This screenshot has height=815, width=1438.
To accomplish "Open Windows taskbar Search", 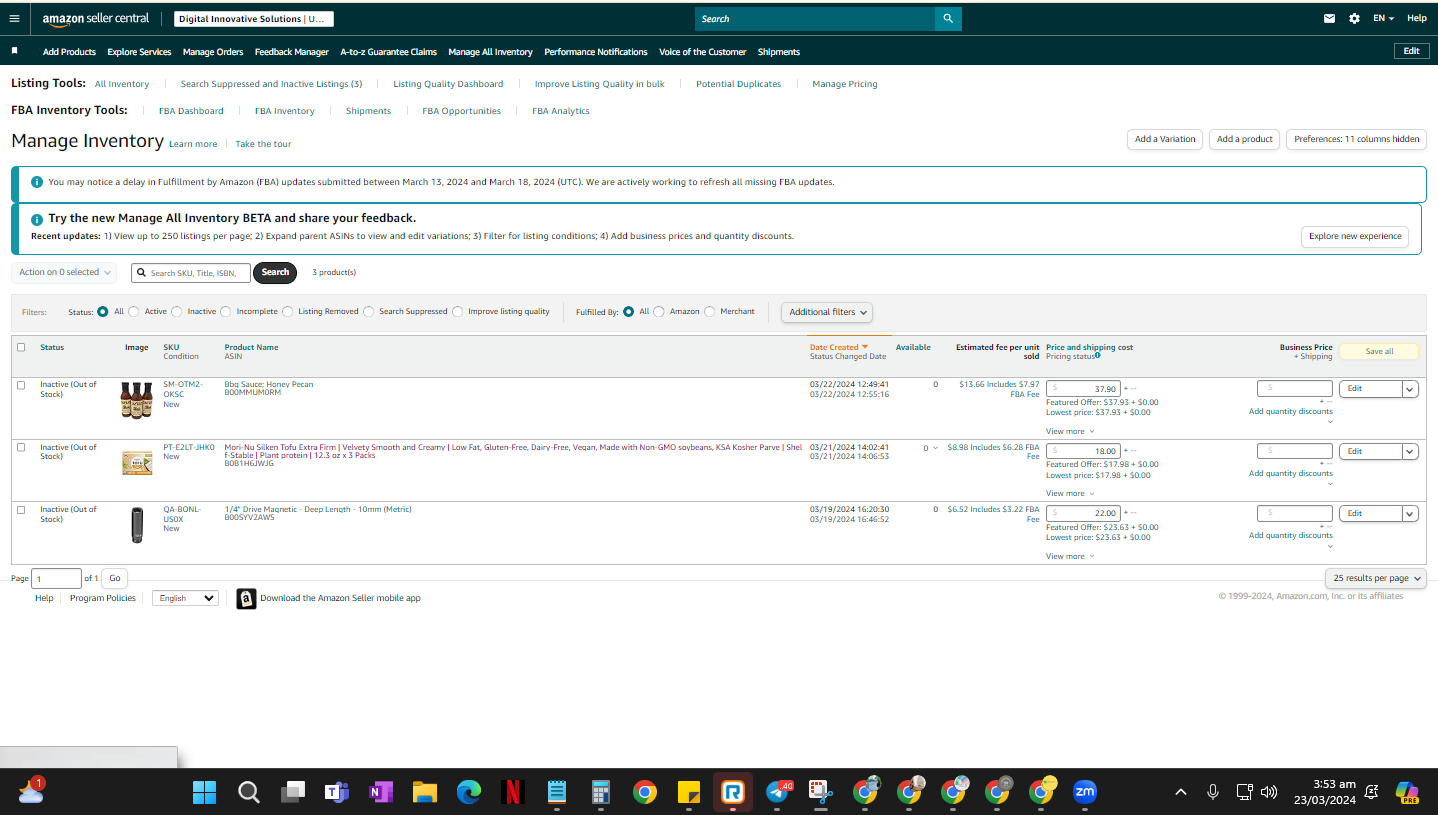I will click(249, 792).
